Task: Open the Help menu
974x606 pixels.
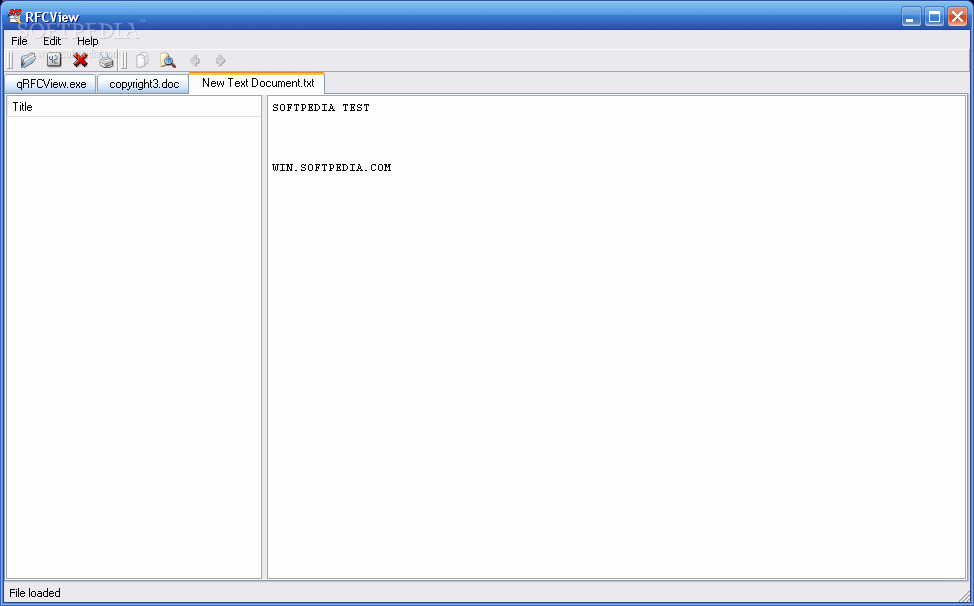Action: pos(88,41)
